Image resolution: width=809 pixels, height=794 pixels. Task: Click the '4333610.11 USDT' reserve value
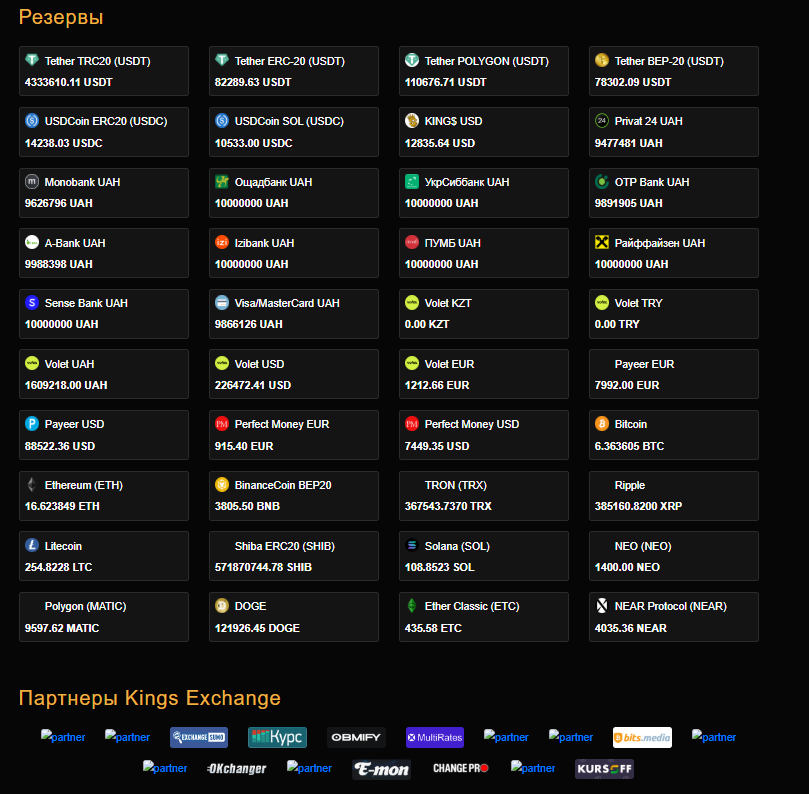69,82
